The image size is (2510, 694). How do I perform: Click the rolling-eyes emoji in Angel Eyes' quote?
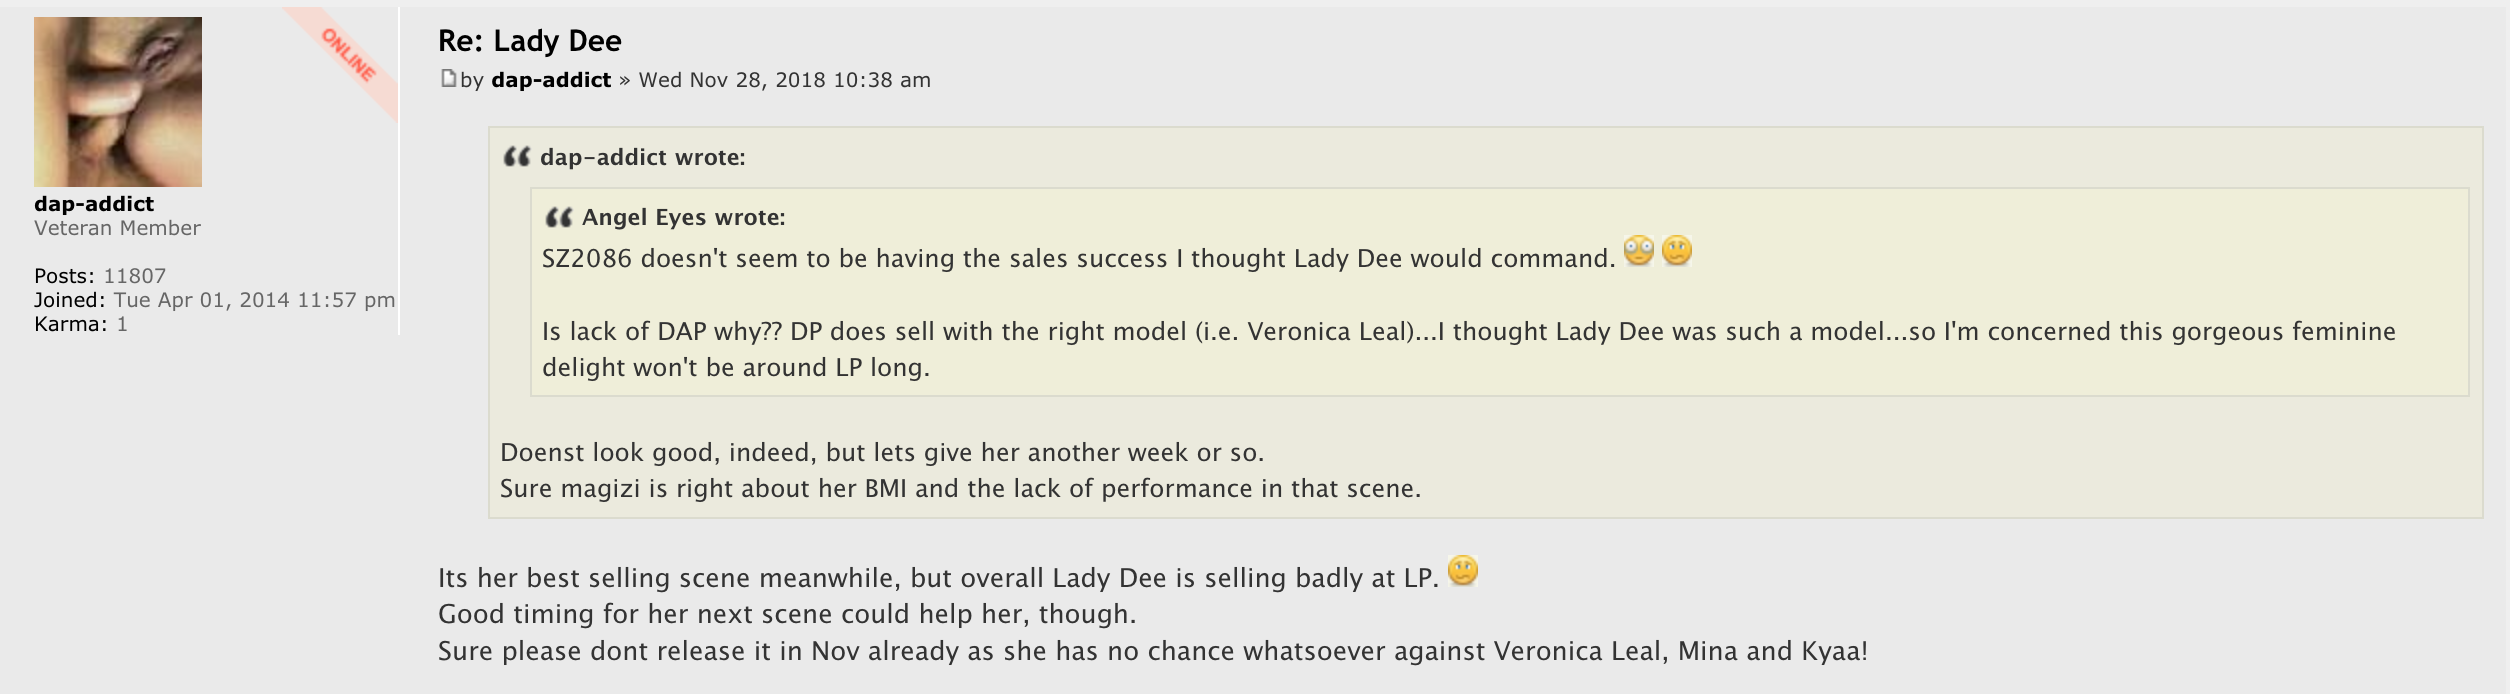(x=1638, y=251)
